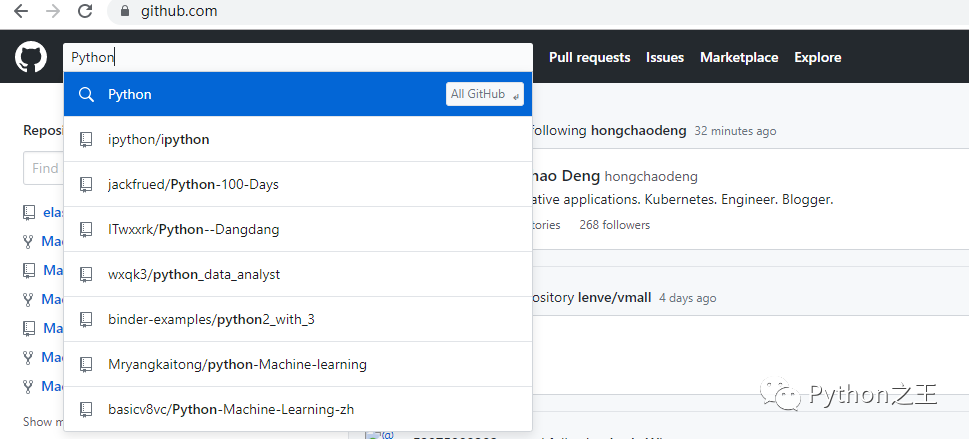The image size is (969, 439).
Task: Go back with the browser back arrow
Action: coord(20,11)
